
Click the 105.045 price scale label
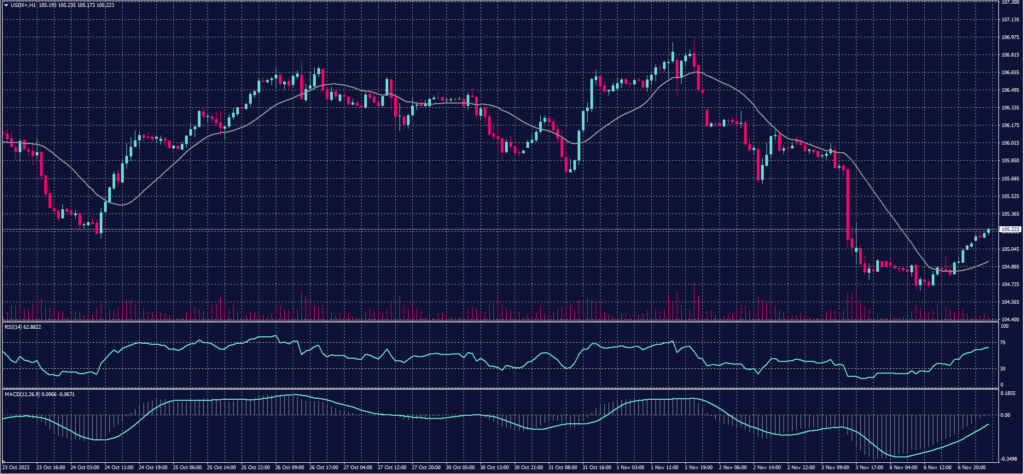click(1009, 248)
